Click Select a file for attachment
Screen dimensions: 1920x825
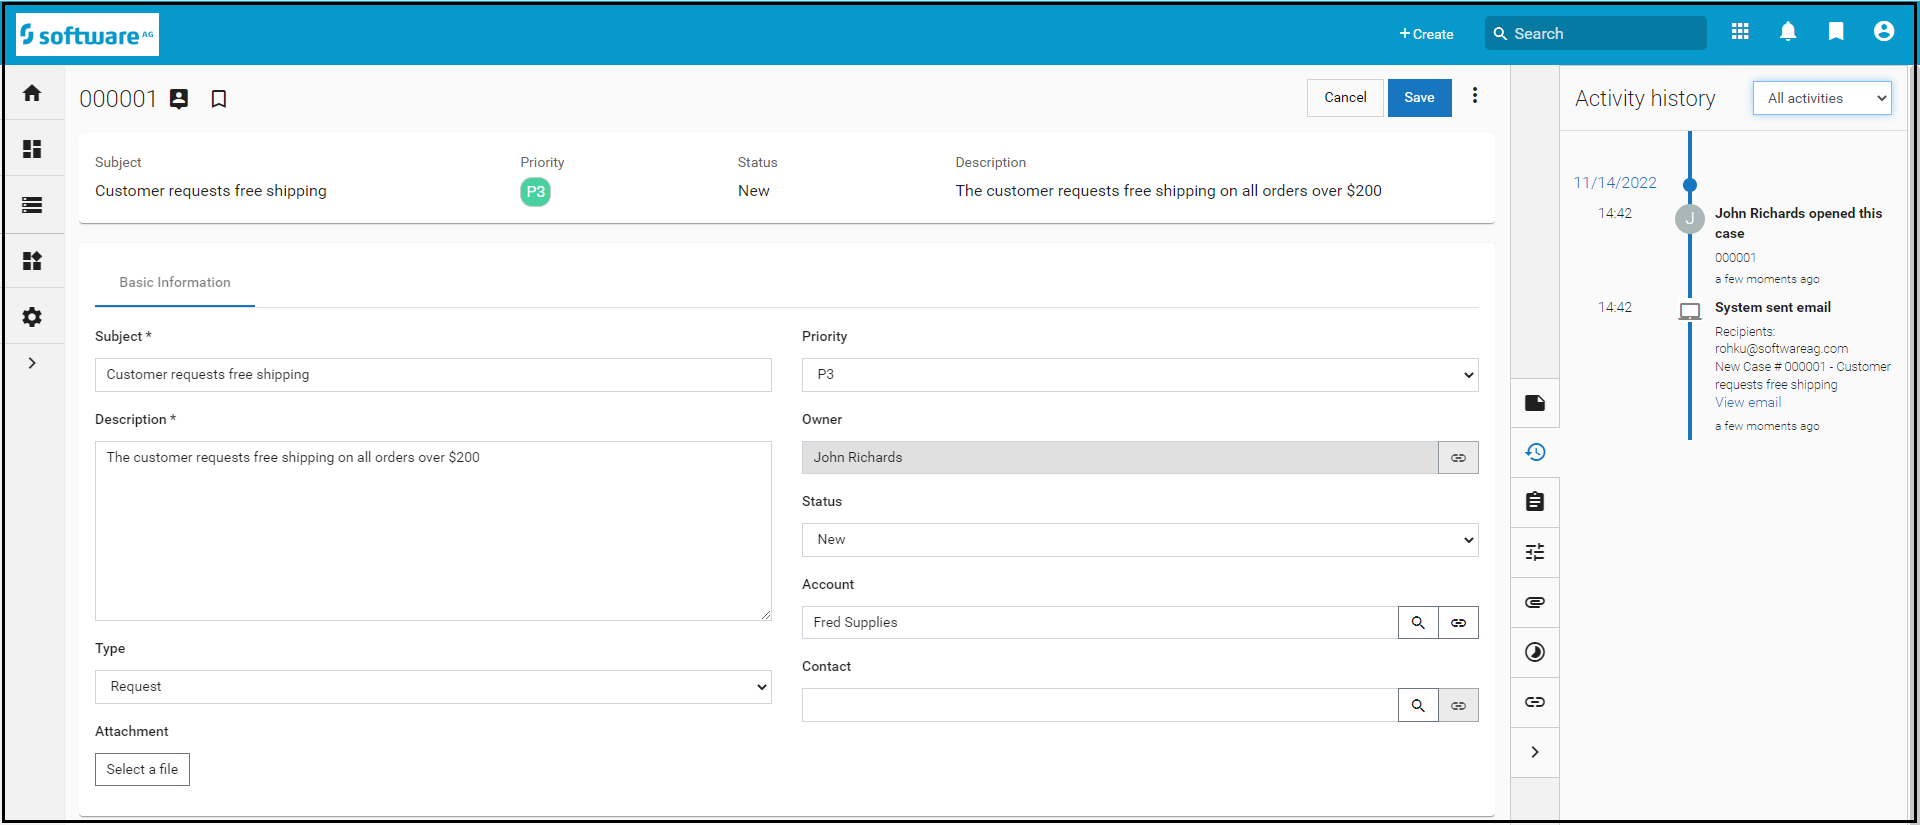142,770
